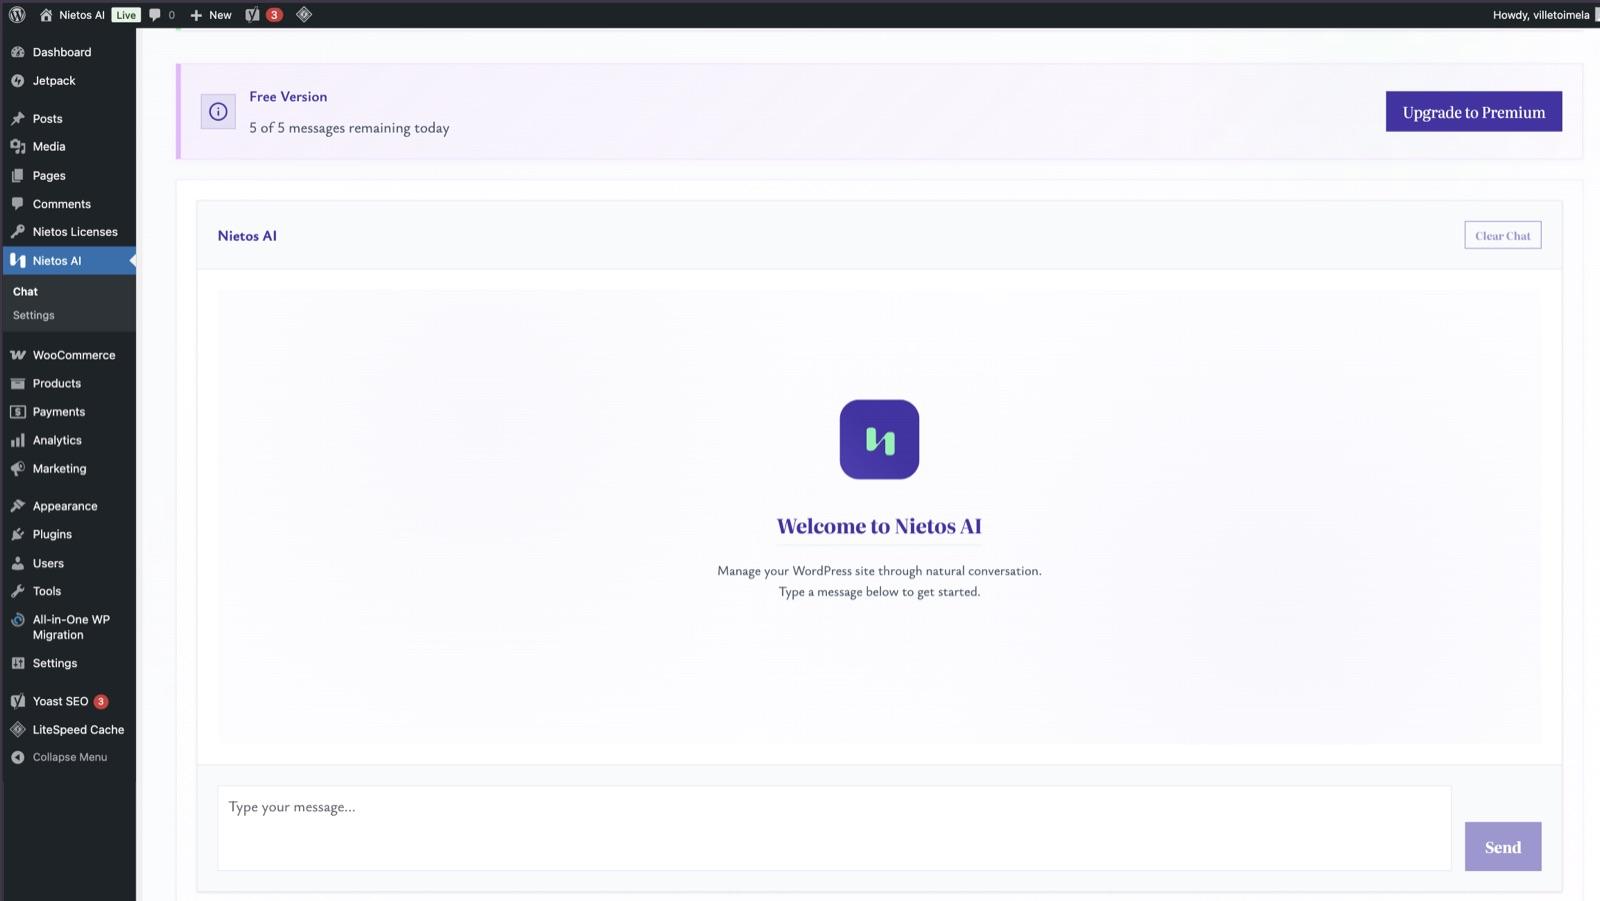This screenshot has height=901, width=1600.
Task: Click the Live status badge
Action: [x=126, y=15]
